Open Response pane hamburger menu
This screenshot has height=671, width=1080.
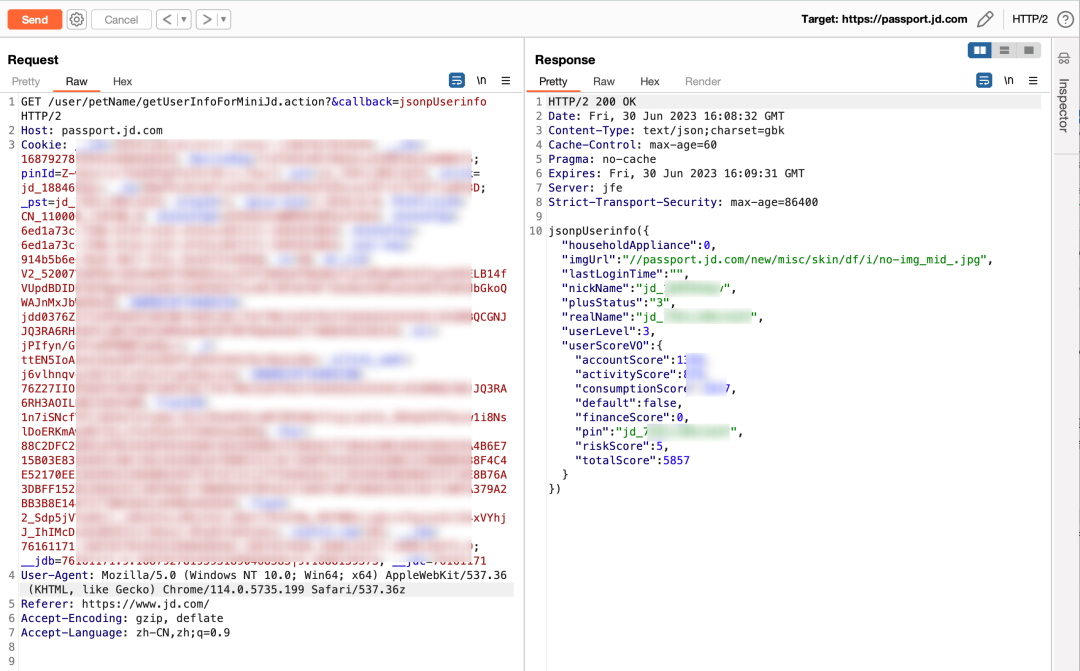[x=1033, y=81]
